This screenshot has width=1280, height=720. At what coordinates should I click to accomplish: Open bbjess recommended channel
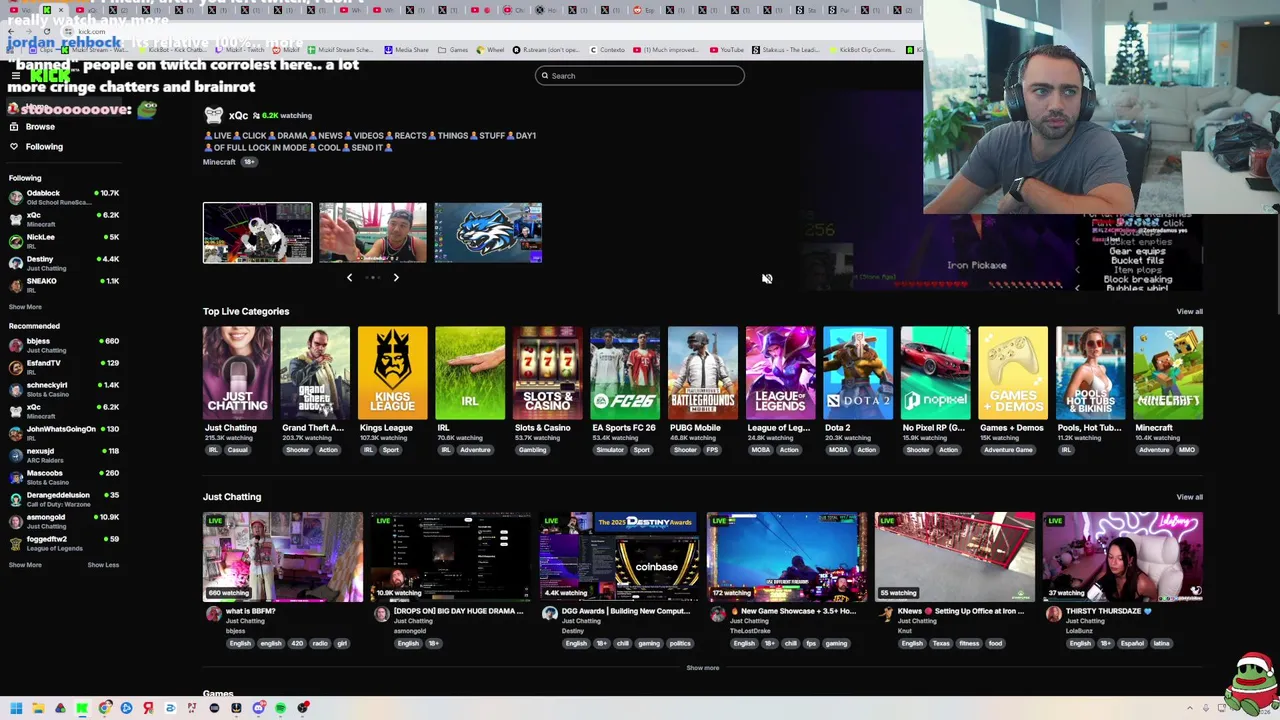tap(63, 345)
